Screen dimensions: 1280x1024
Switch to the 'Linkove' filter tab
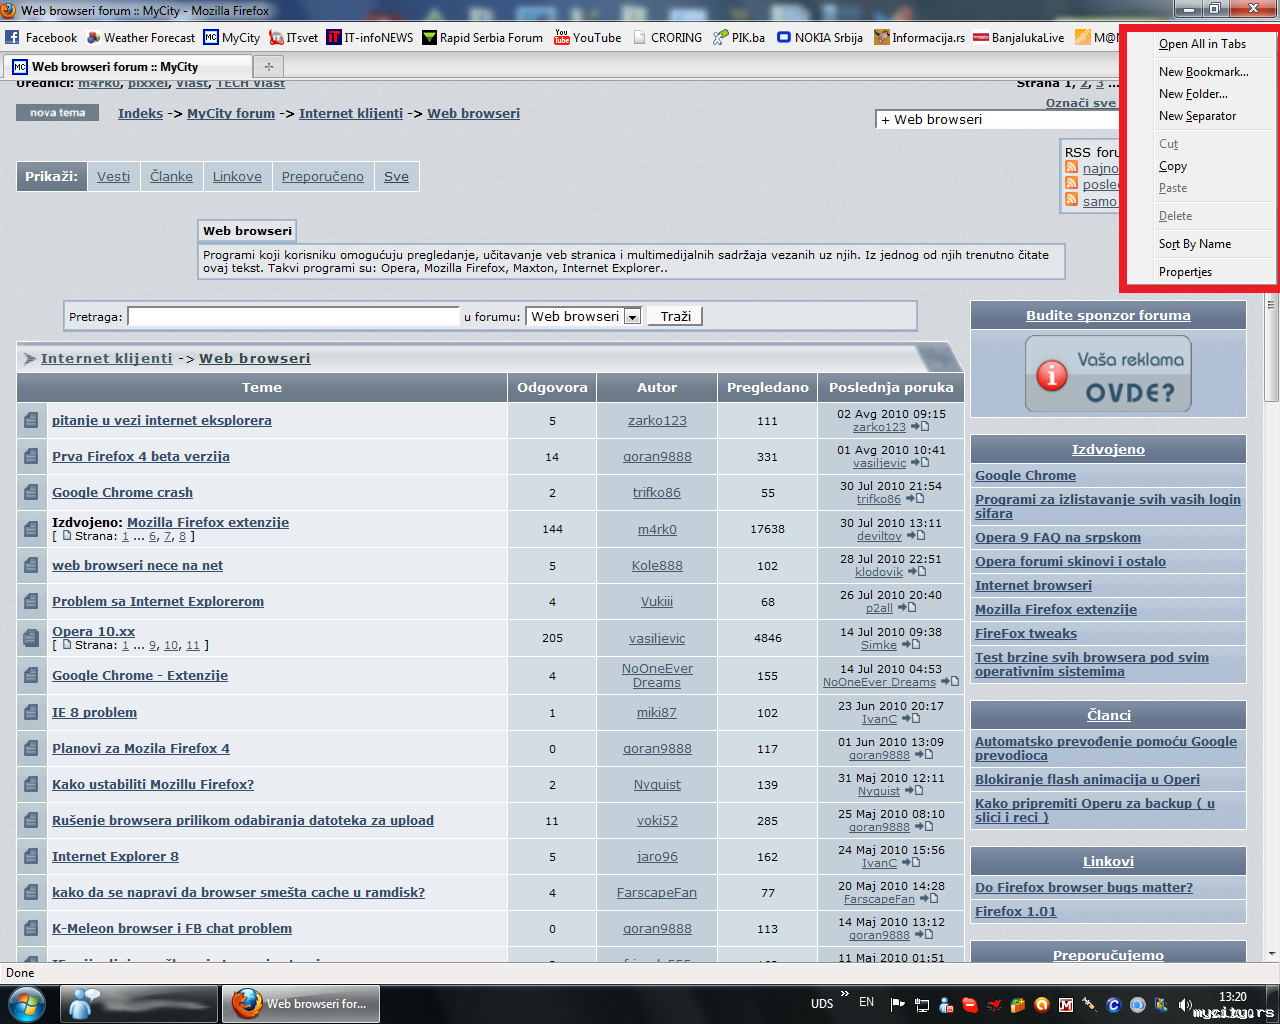(237, 176)
